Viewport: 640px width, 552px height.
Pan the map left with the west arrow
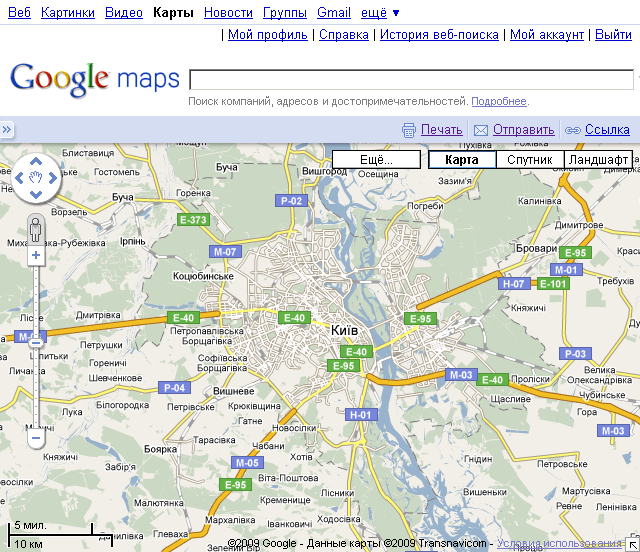tap(18, 179)
